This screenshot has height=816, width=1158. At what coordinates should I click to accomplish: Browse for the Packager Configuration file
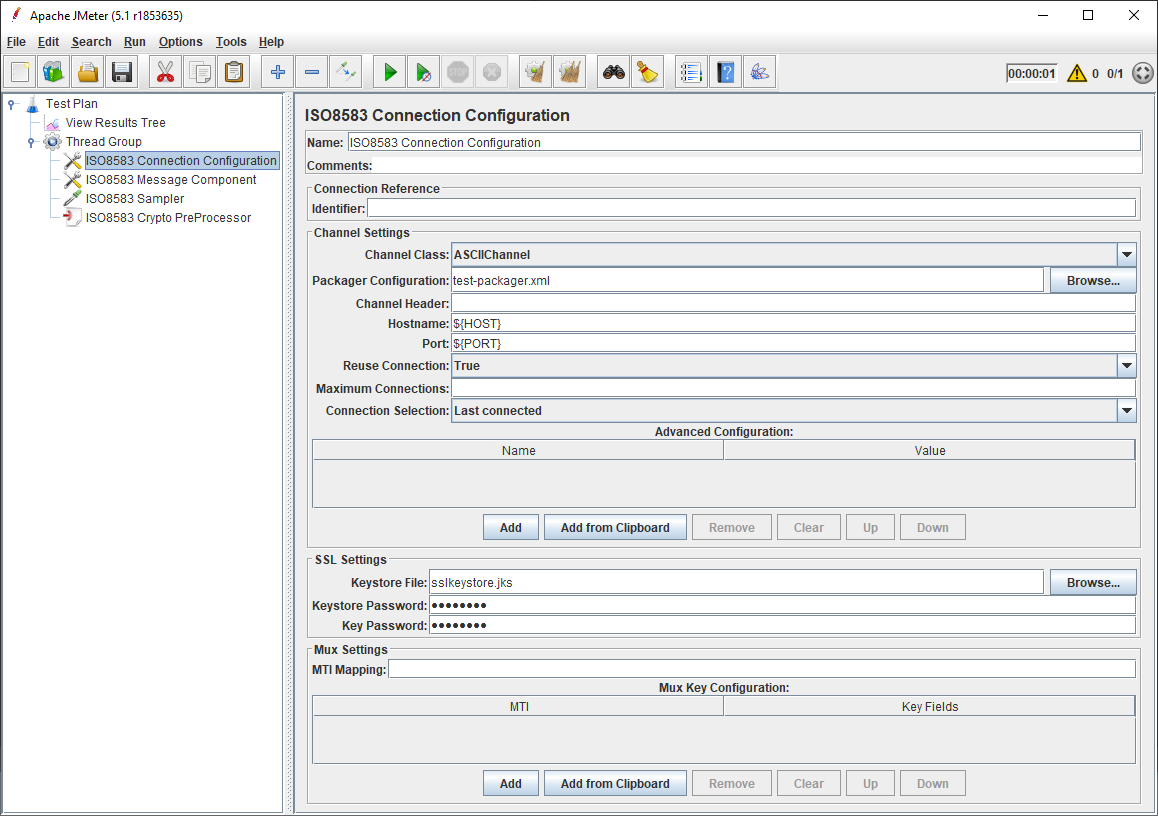(1093, 281)
